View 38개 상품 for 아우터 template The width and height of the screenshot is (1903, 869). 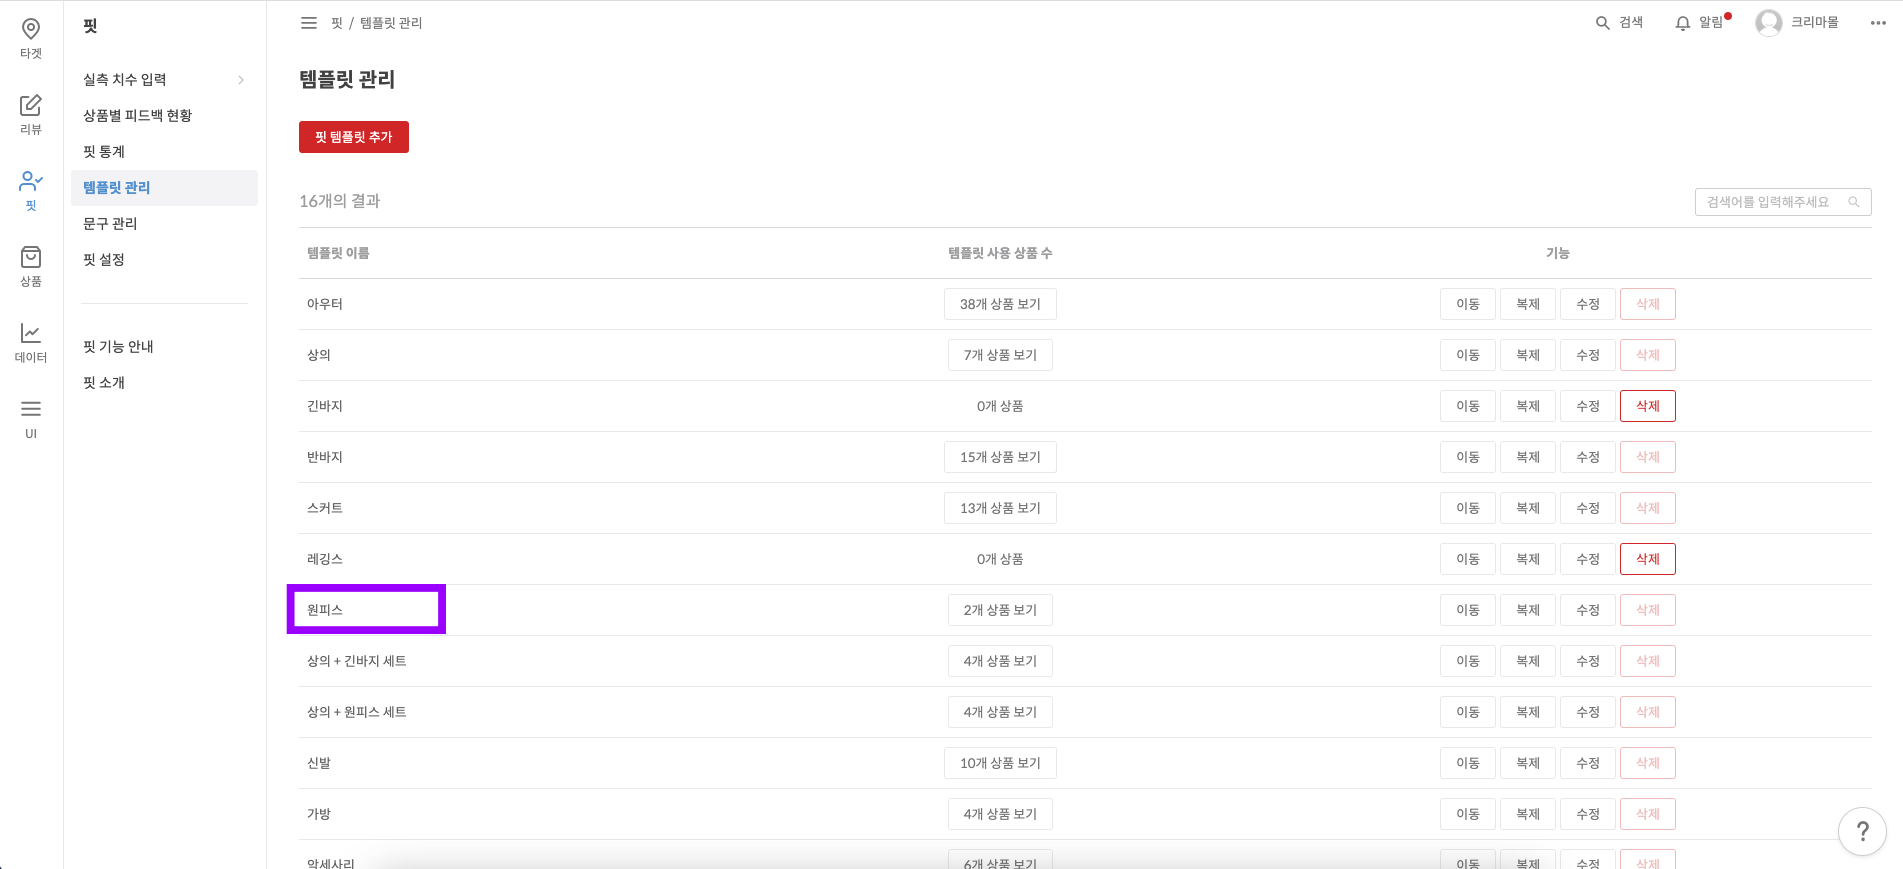click(1000, 304)
